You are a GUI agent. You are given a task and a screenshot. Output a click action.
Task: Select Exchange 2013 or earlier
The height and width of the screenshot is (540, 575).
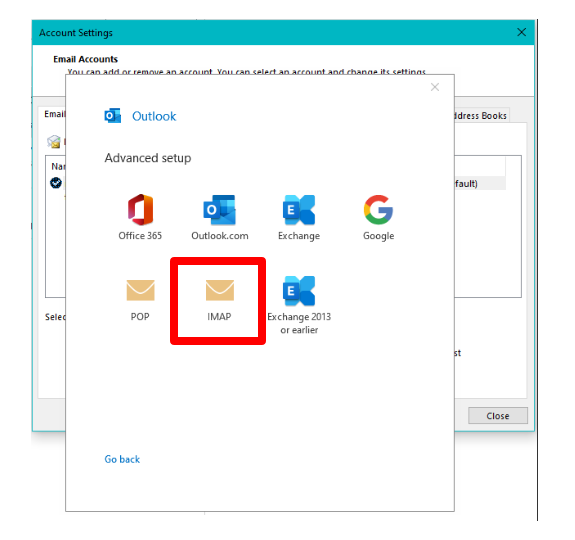coord(299,305)
